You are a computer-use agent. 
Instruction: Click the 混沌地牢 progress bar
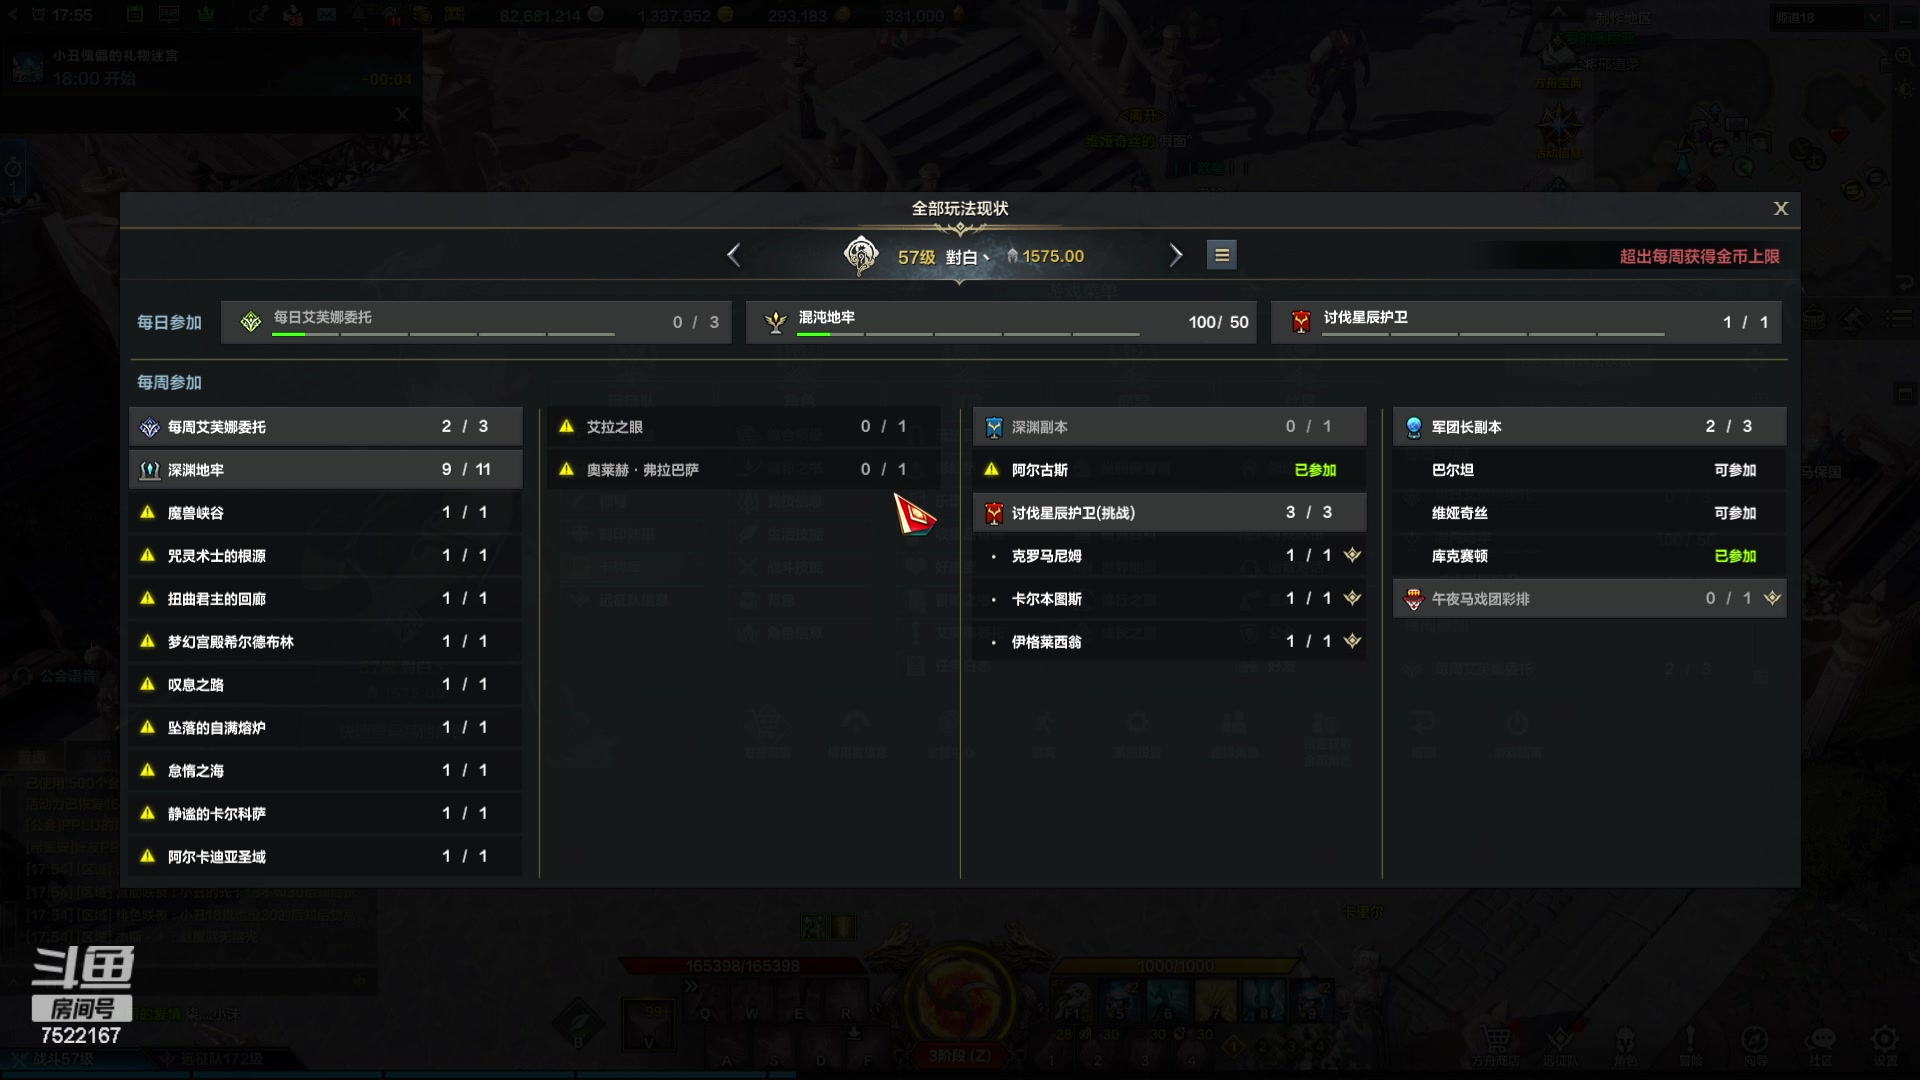coord(968,334)
